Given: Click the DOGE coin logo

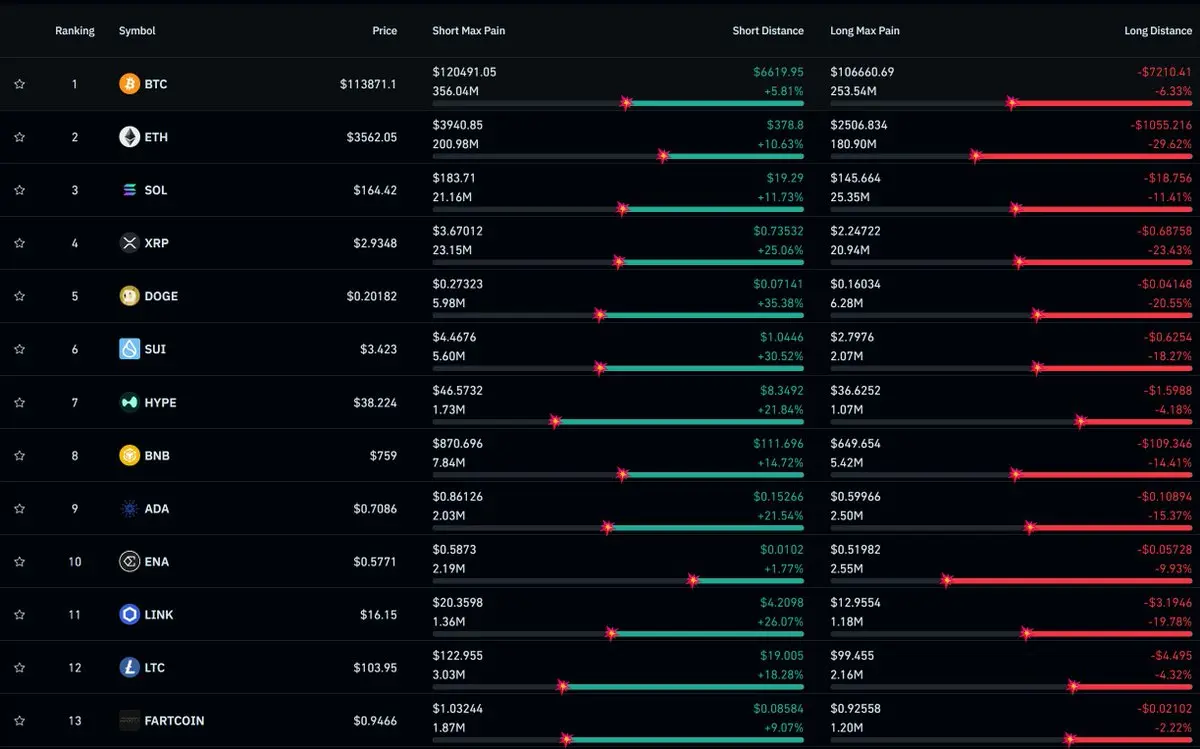Looking at the screenshot, I should (x=129, y=296).
